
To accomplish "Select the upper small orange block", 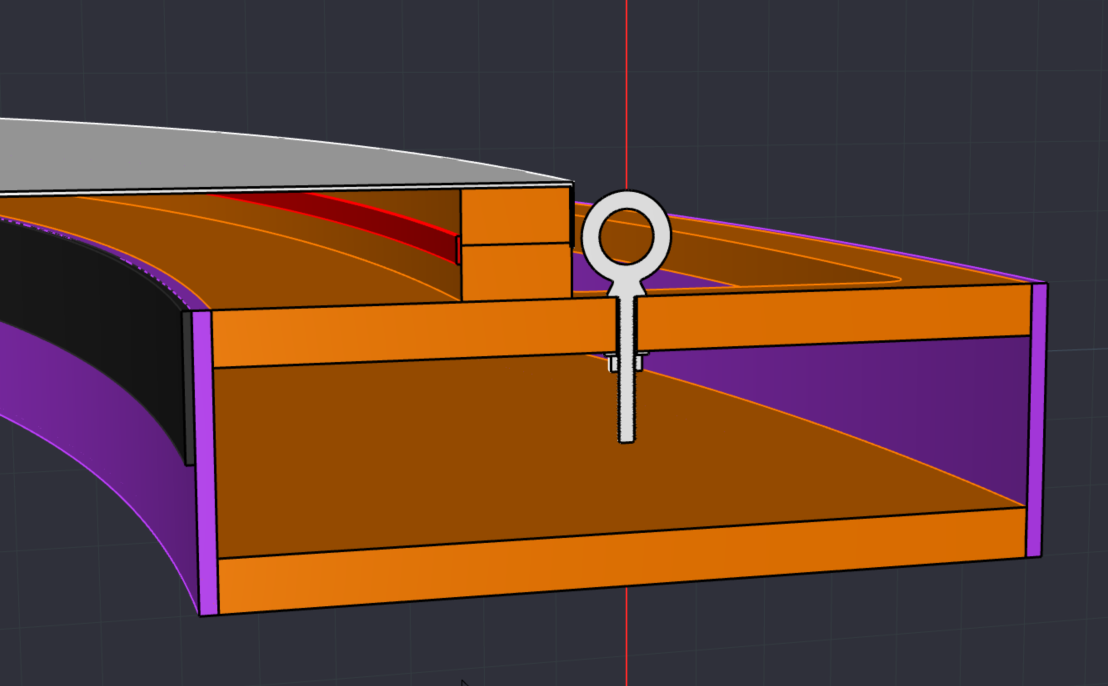I will (514, 217).
